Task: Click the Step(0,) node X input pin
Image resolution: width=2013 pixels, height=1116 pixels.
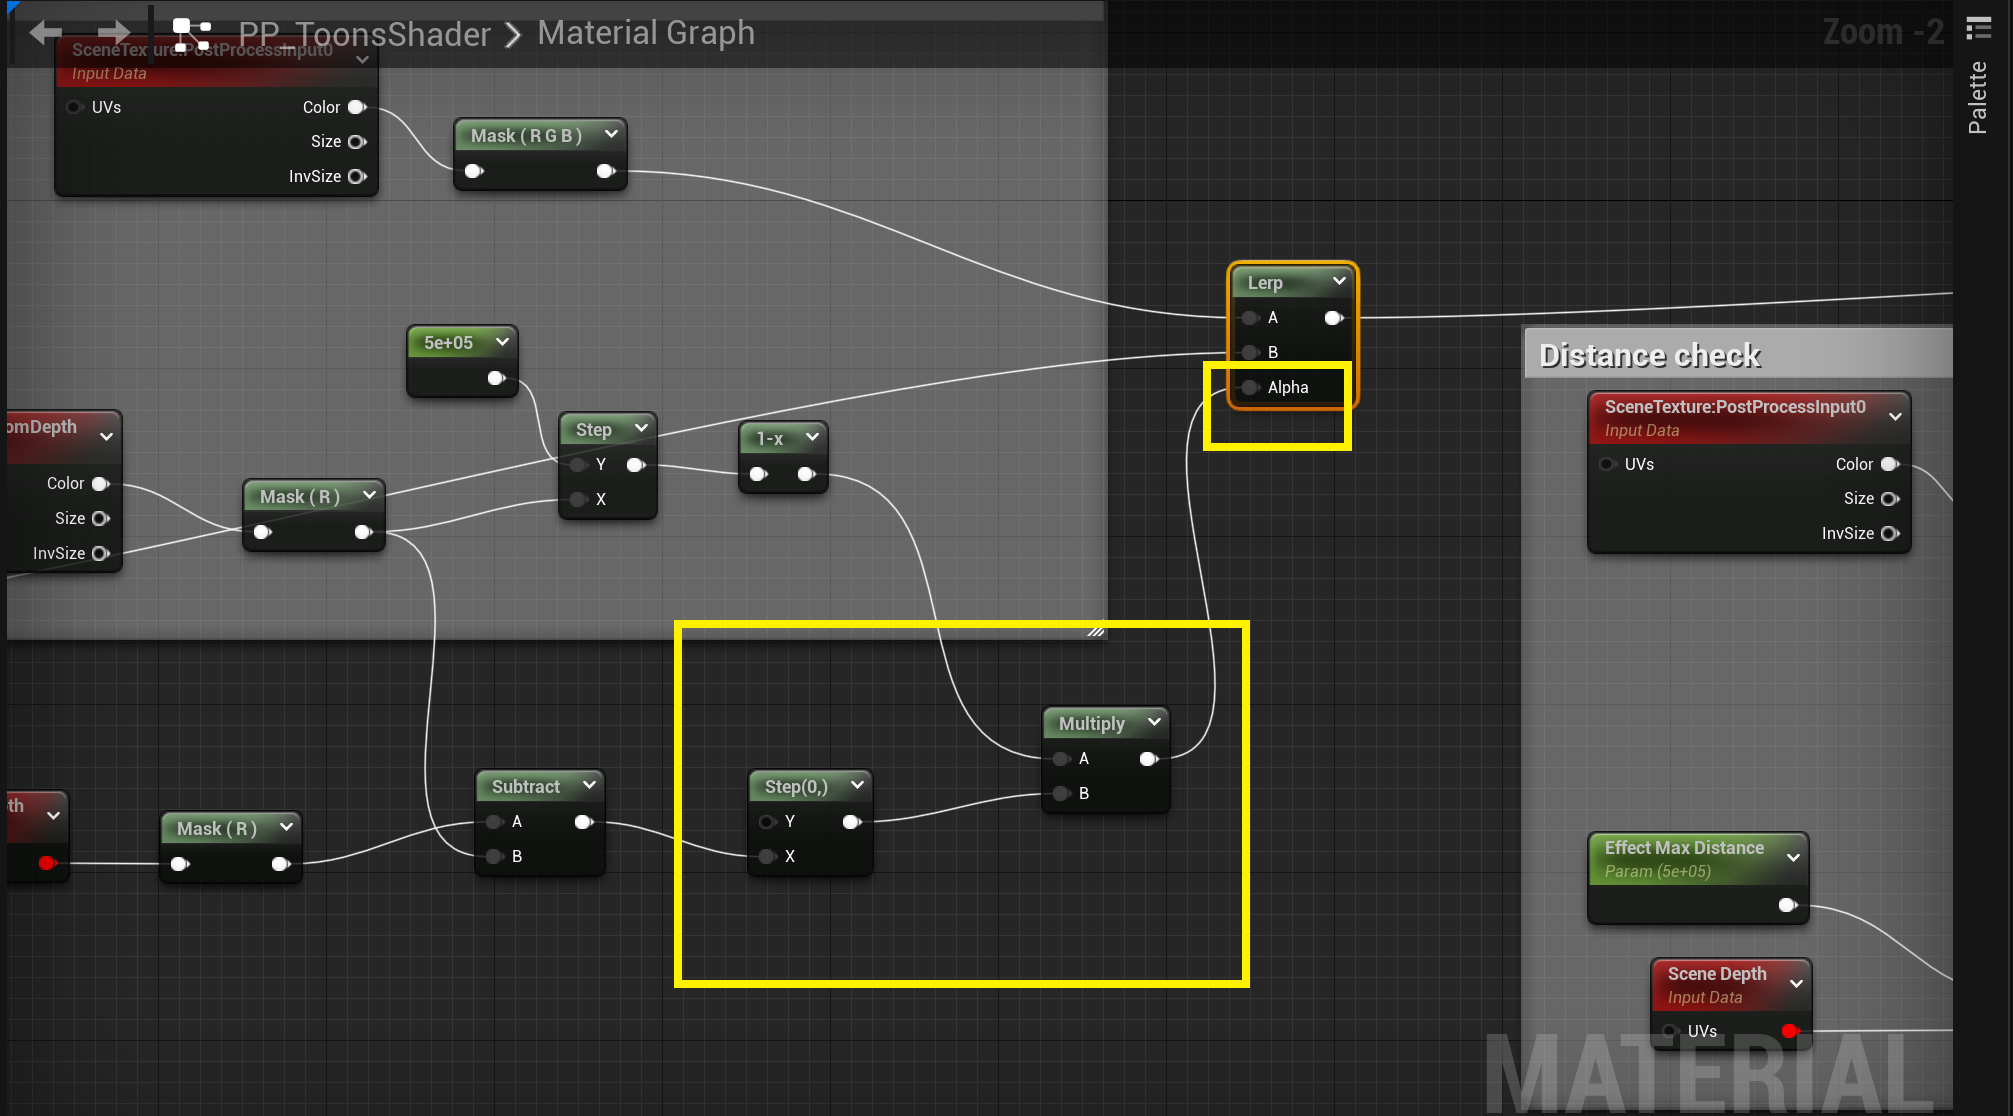Action: pyautogui.click(x=768, y=856)
